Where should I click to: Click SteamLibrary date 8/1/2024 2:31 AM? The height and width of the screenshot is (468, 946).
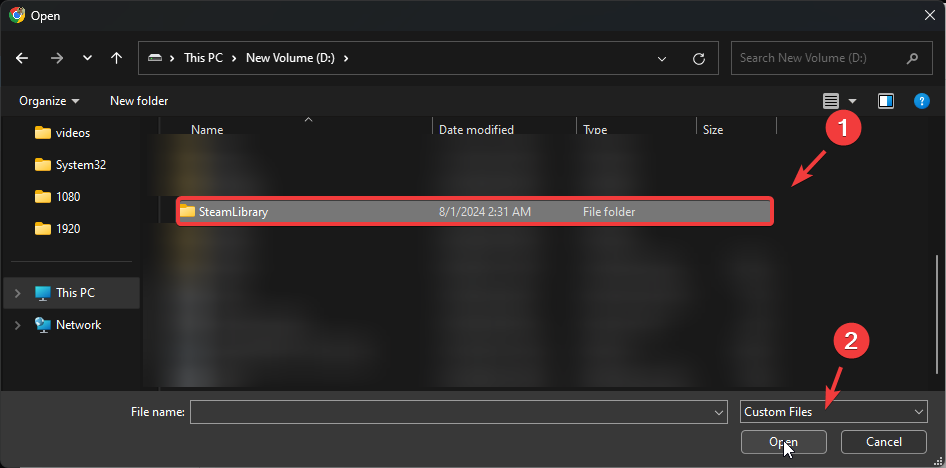point(484,212)
